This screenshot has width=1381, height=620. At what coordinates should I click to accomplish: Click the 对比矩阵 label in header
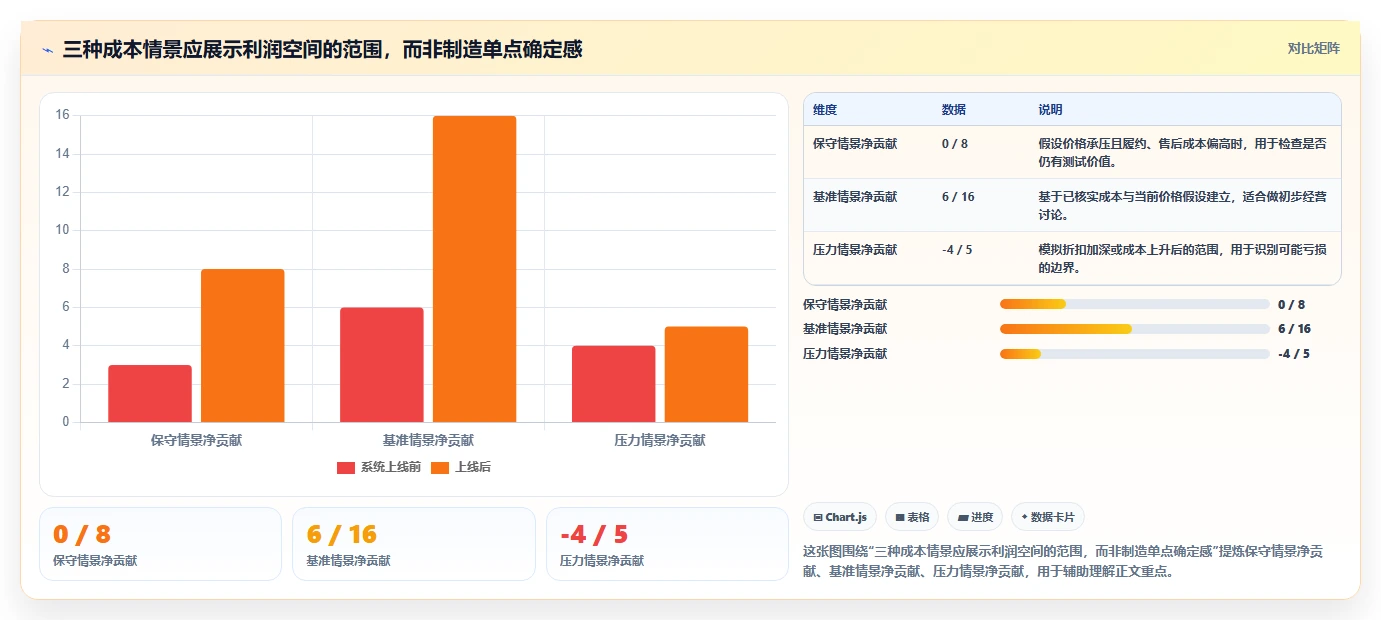coord(1313,48)
